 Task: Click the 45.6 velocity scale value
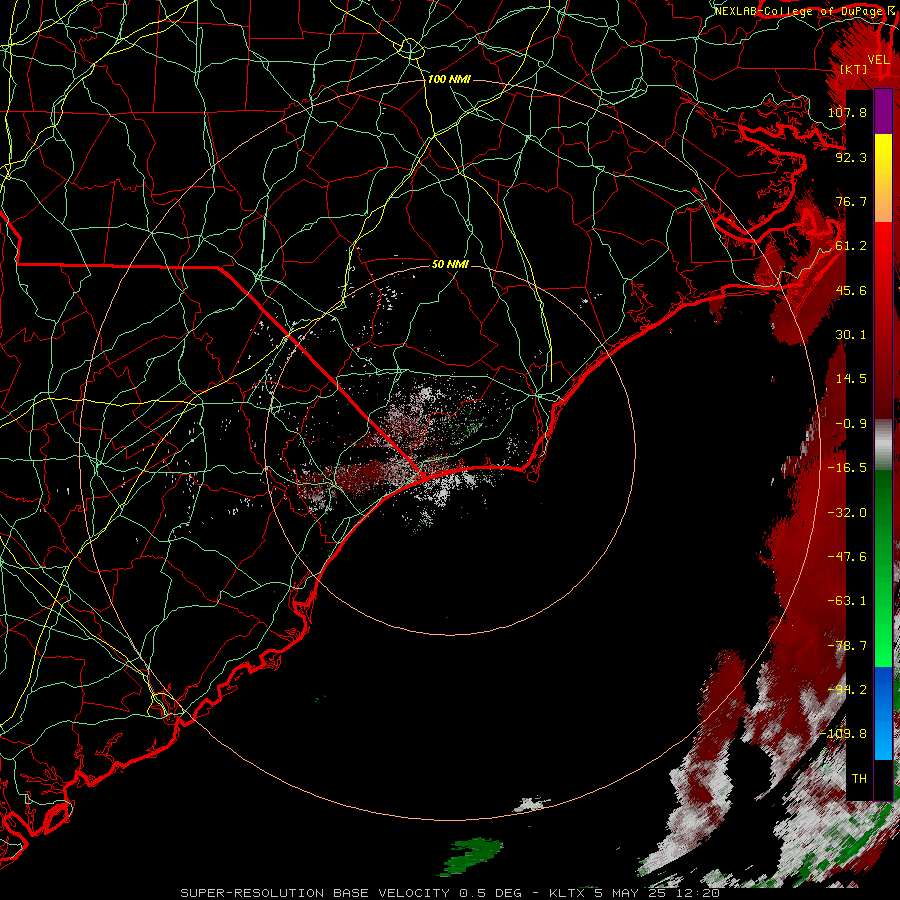851,290
